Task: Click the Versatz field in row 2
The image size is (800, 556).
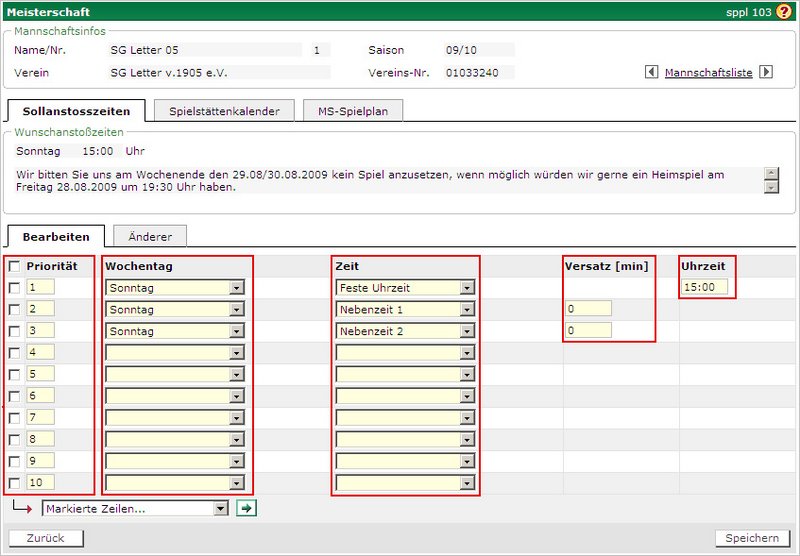Action: point(588,309)
